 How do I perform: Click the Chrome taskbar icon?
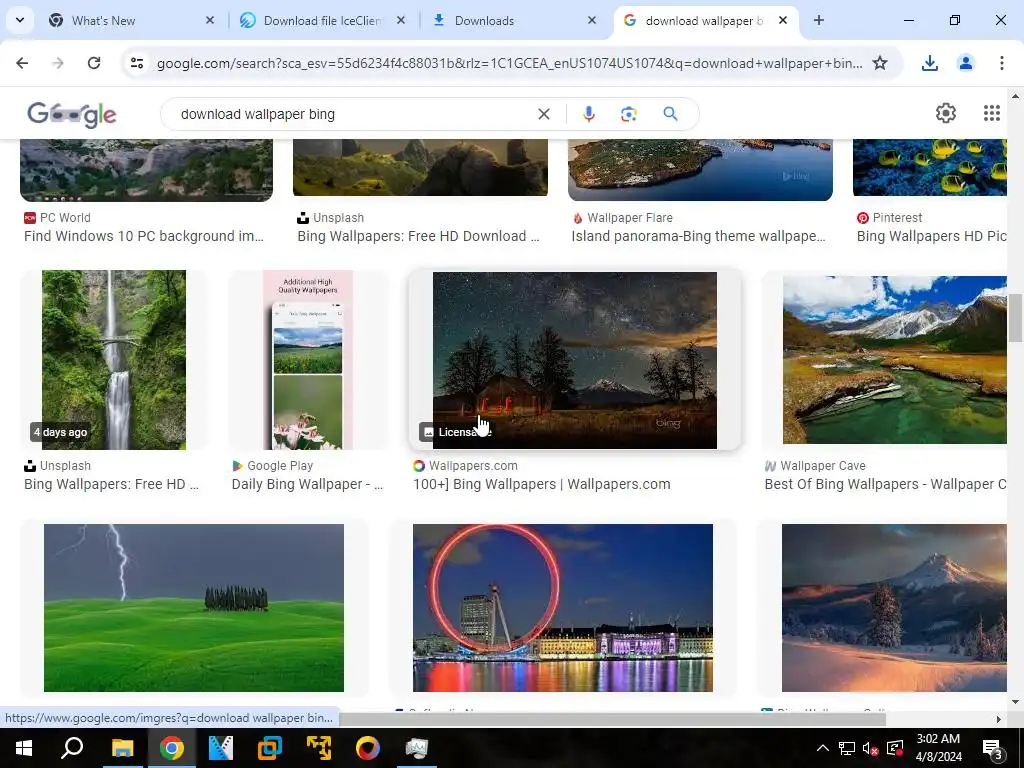(x=172, y=748)
